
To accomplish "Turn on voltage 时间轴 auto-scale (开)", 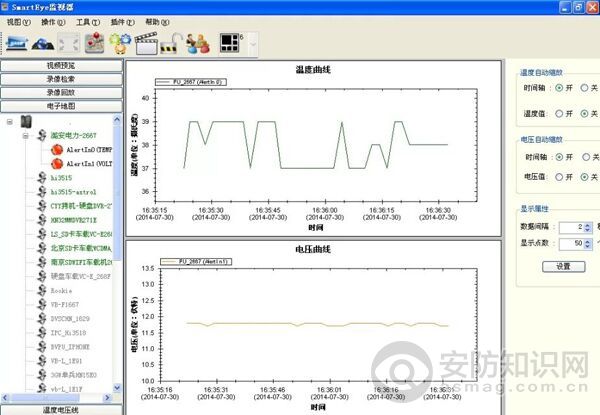I will tap(559, 157).
